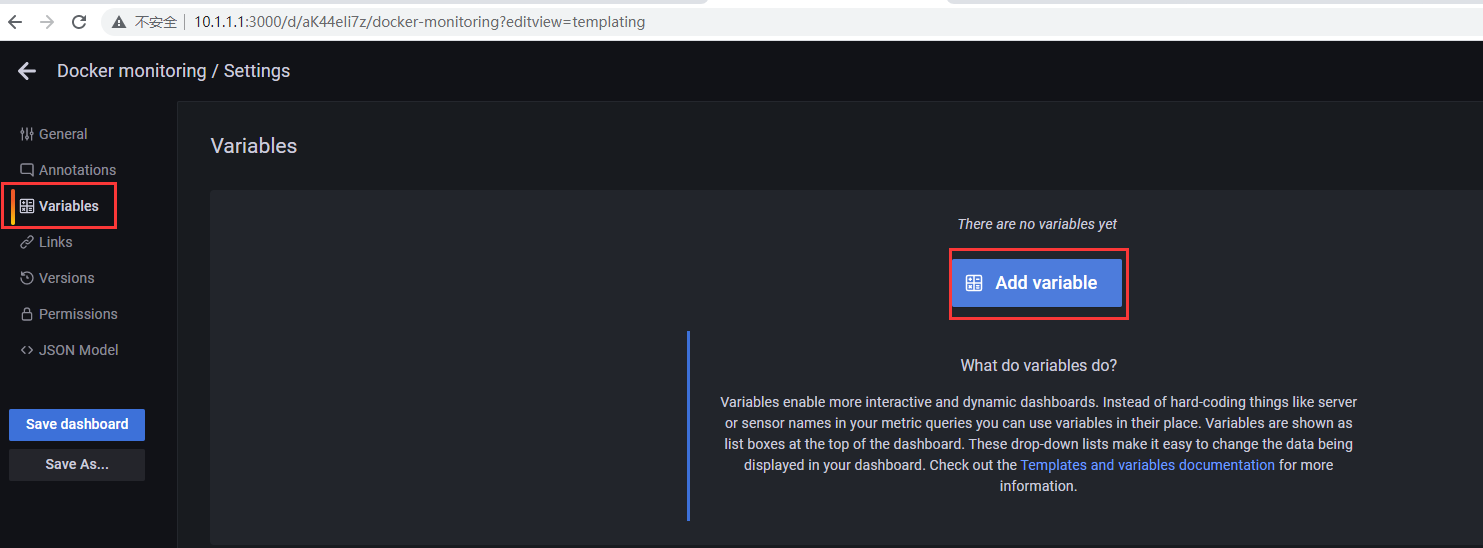This screenshot has width=1483, height=548.
Task: Click the icon inside the Add variable button
Action: 974,283
